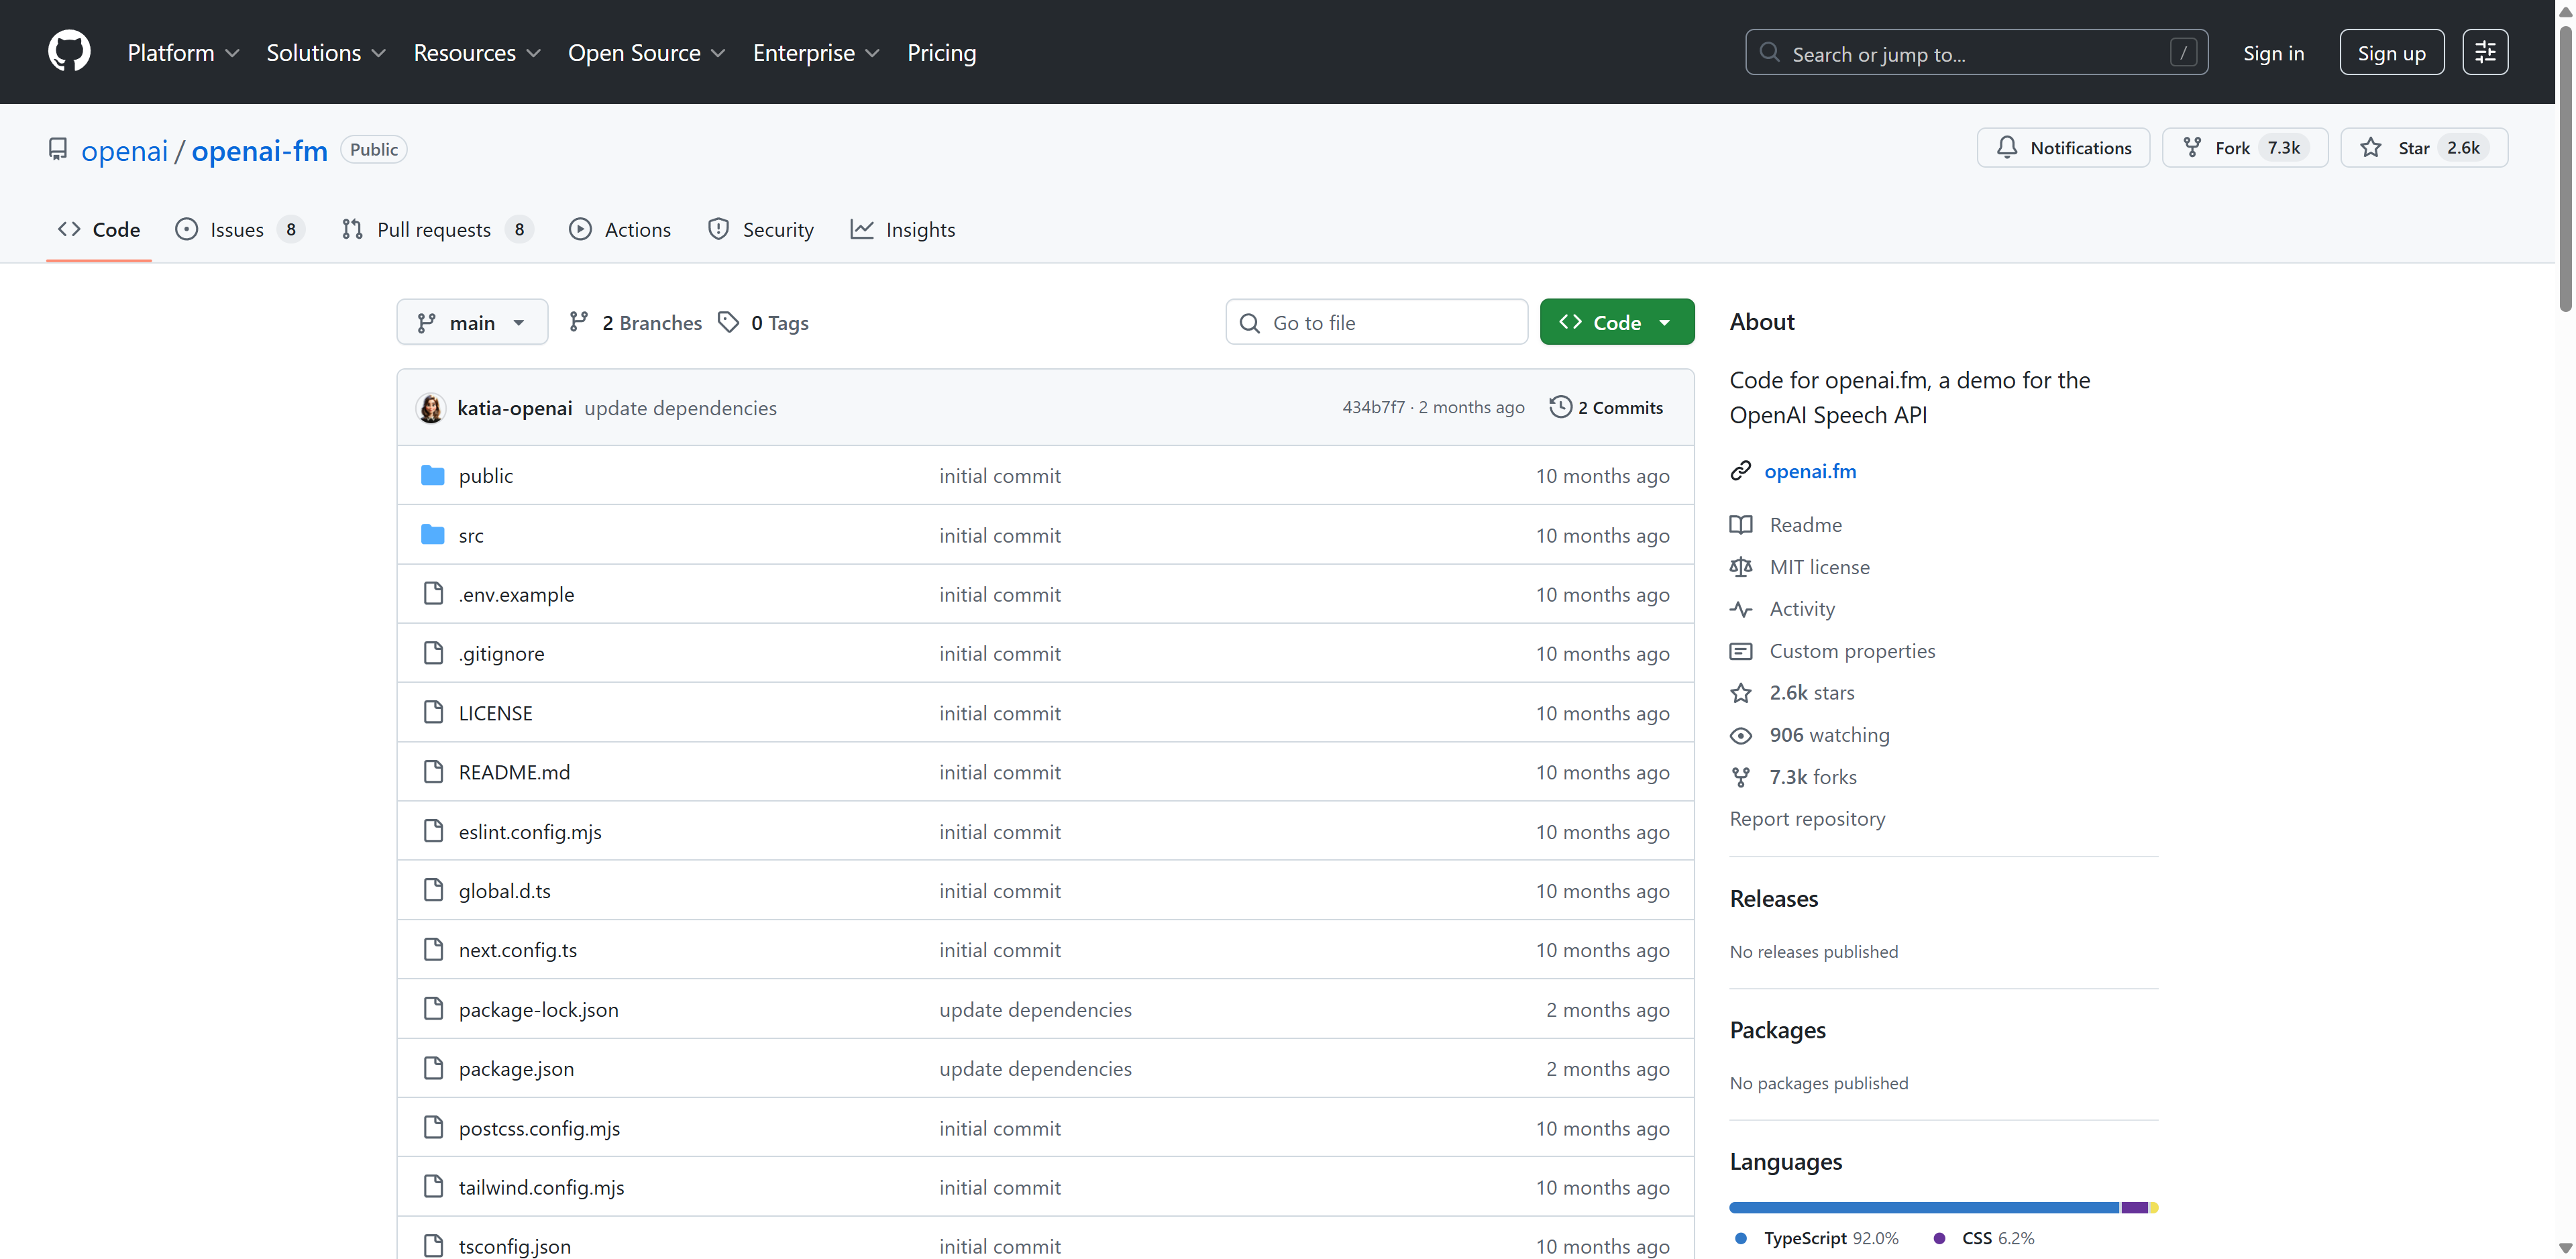Switch to the Issues tab
Image resolution: width=2576 pixels, height=1259 pixels.
click(x=237, y=229)
